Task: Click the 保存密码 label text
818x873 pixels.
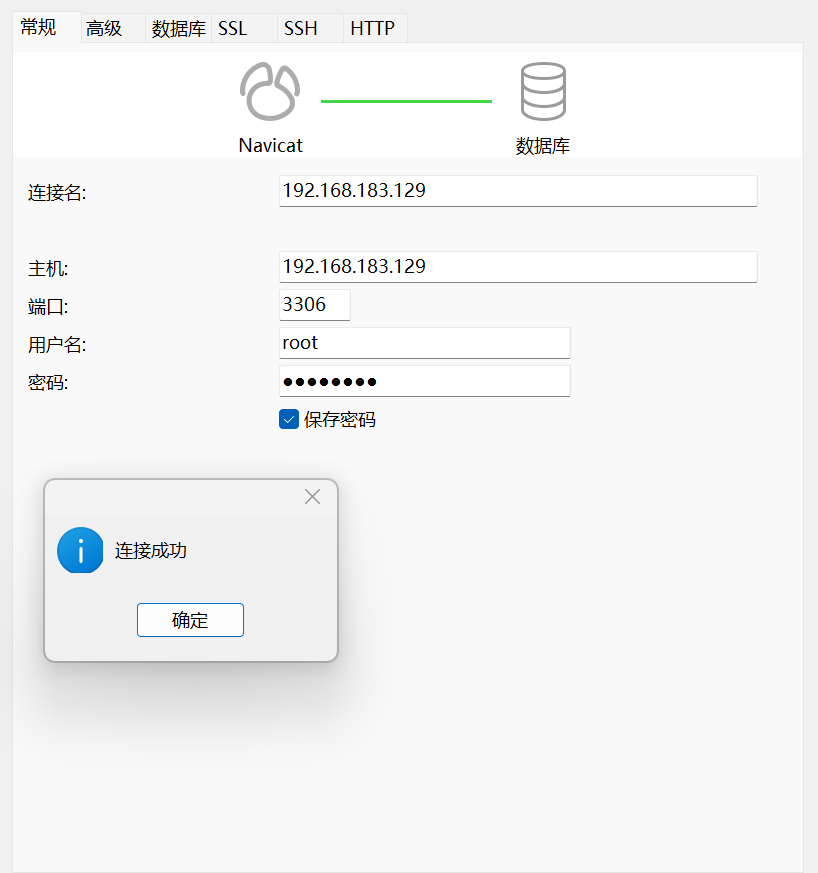Action: (x=340, y=419)
